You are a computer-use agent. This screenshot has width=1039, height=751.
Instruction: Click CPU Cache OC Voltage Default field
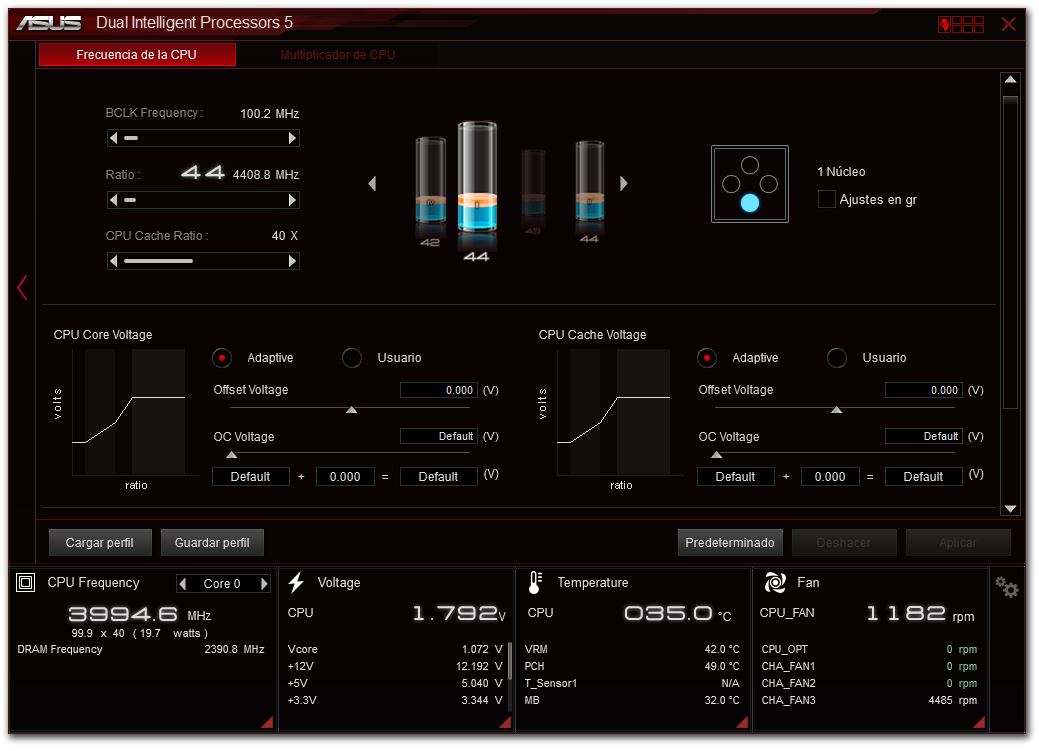(x=924, y=436)
